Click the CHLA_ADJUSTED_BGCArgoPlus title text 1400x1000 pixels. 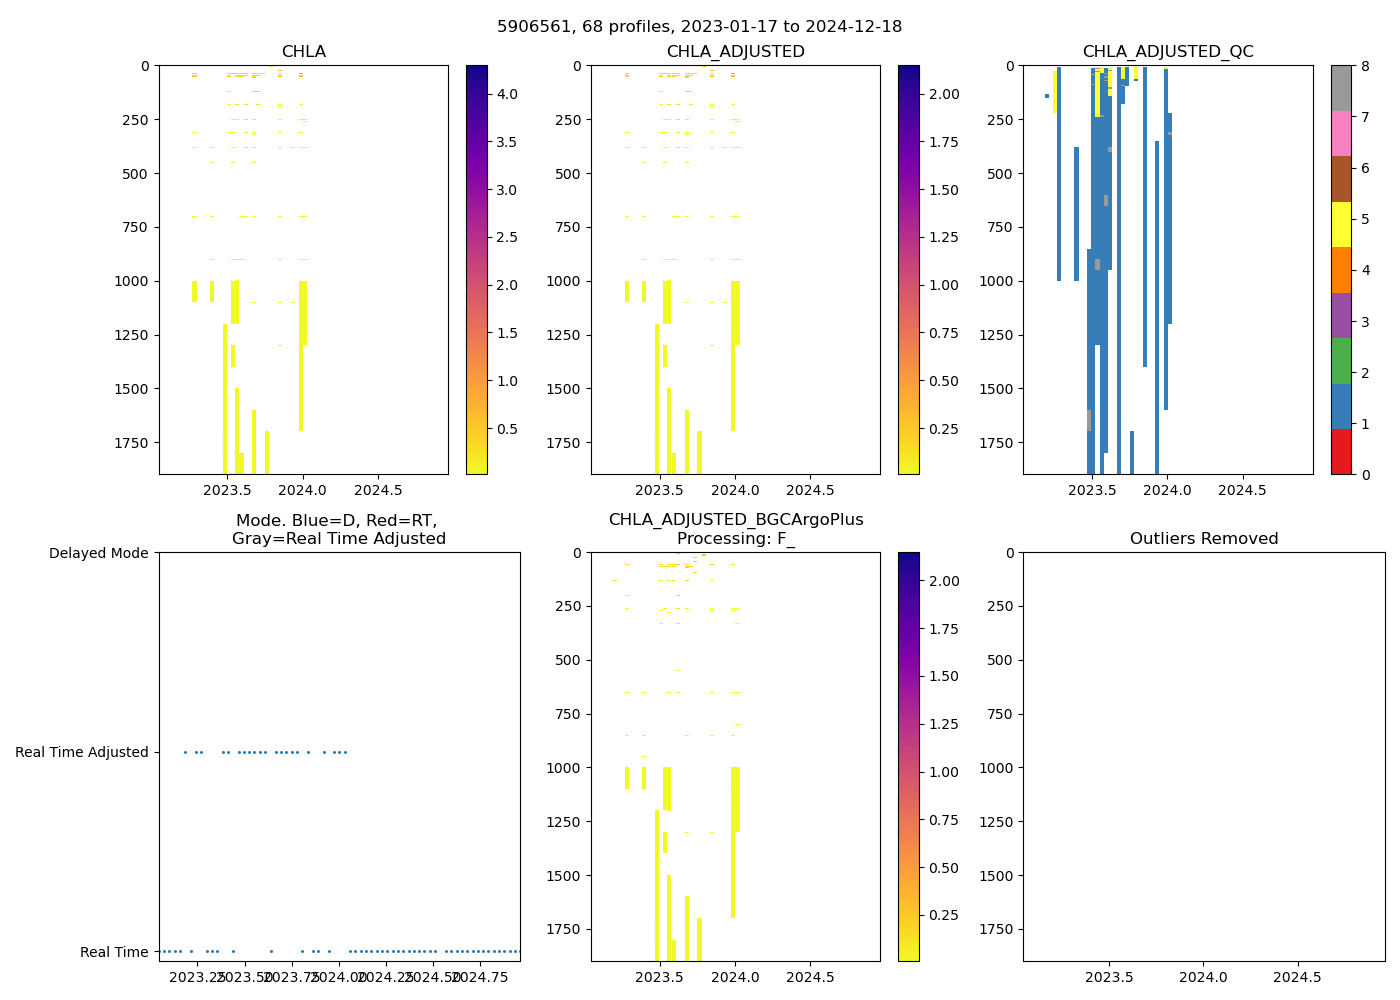pyautogui.click(x=735, y=520)
